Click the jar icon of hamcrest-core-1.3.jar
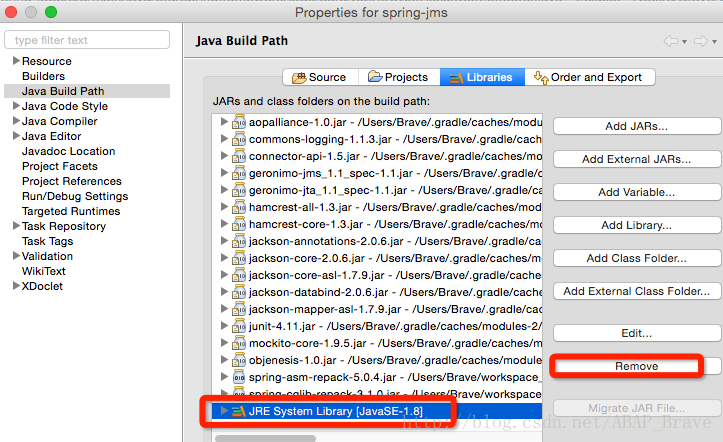This screenshot has width=723, height=442. [238, 224]
